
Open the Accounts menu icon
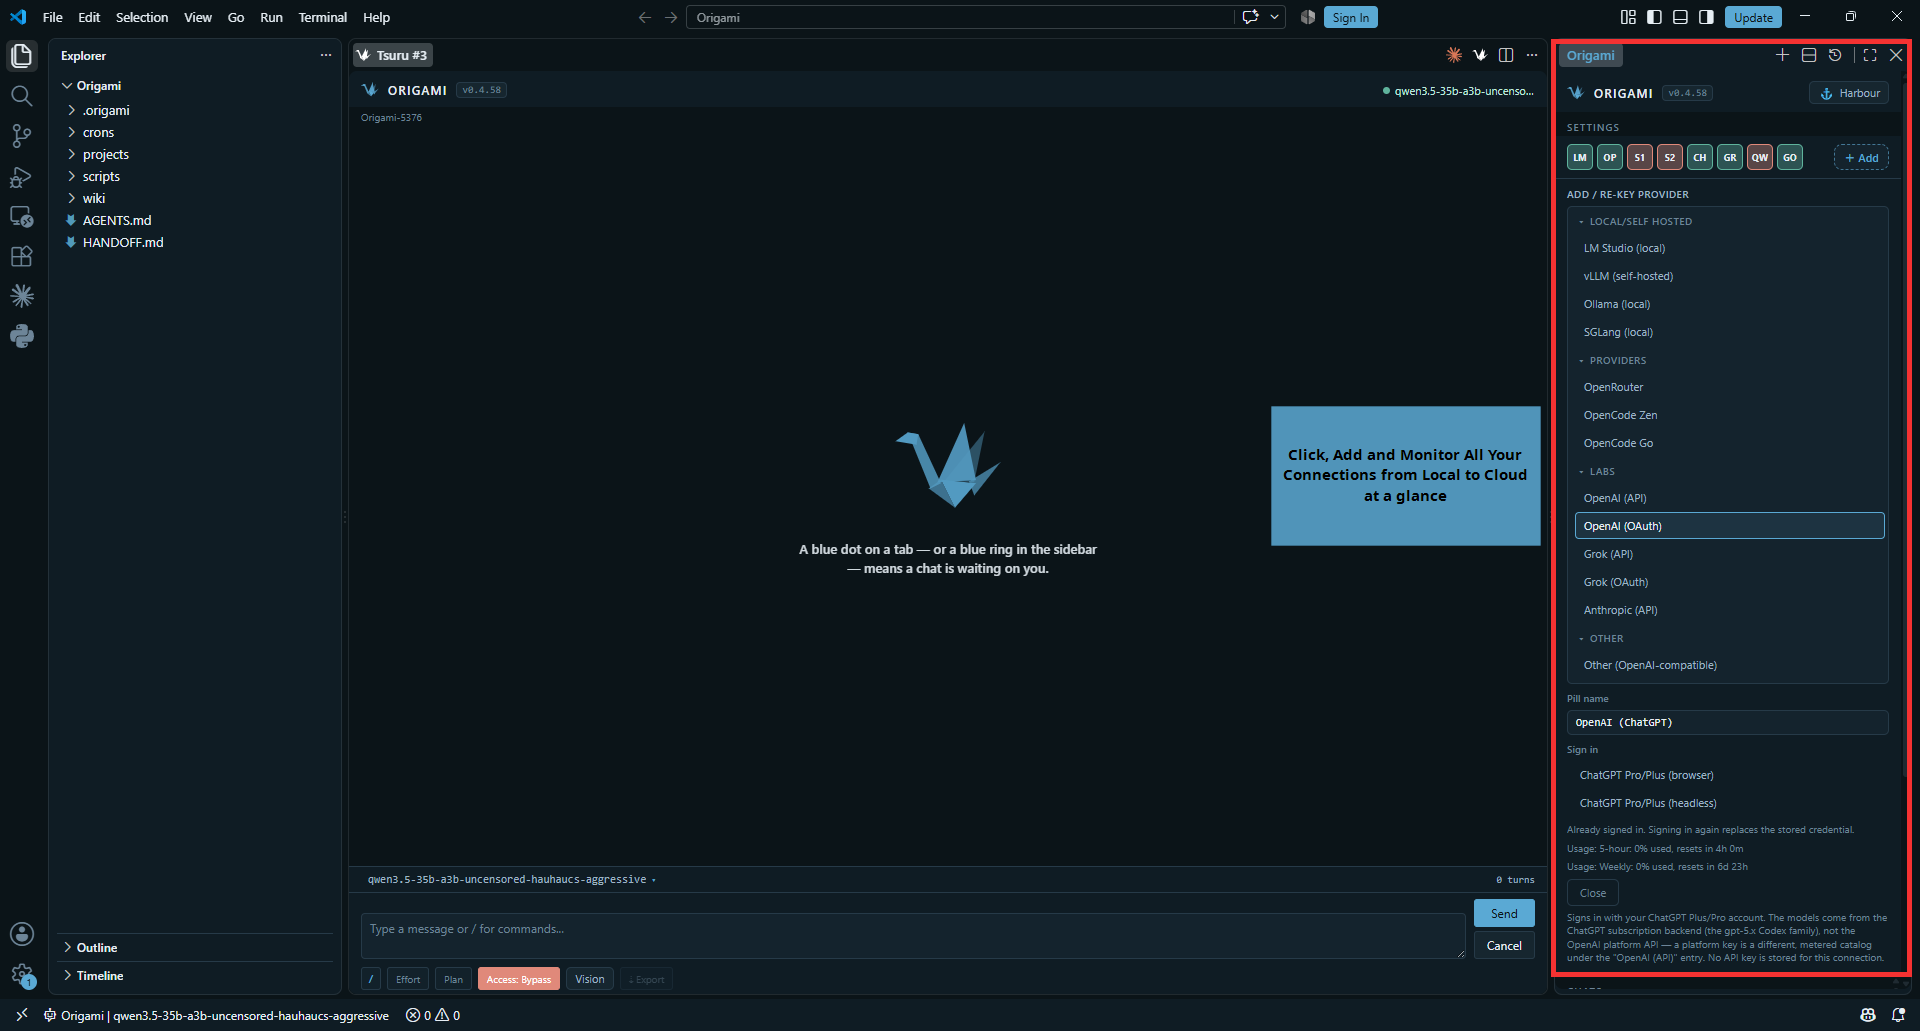pyautogui.click(x=22, y=934)
